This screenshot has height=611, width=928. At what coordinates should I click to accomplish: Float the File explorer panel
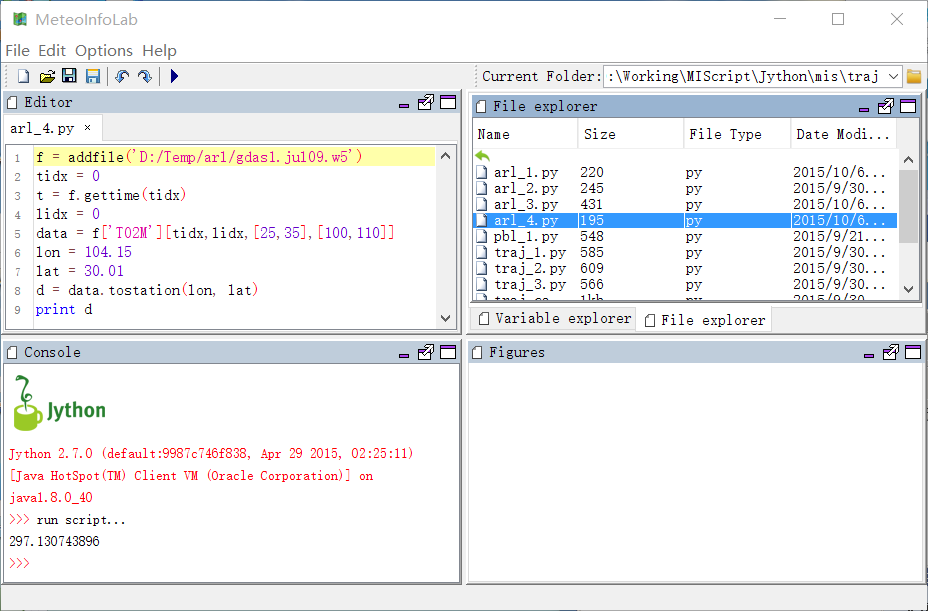click(x=885, y=107)
